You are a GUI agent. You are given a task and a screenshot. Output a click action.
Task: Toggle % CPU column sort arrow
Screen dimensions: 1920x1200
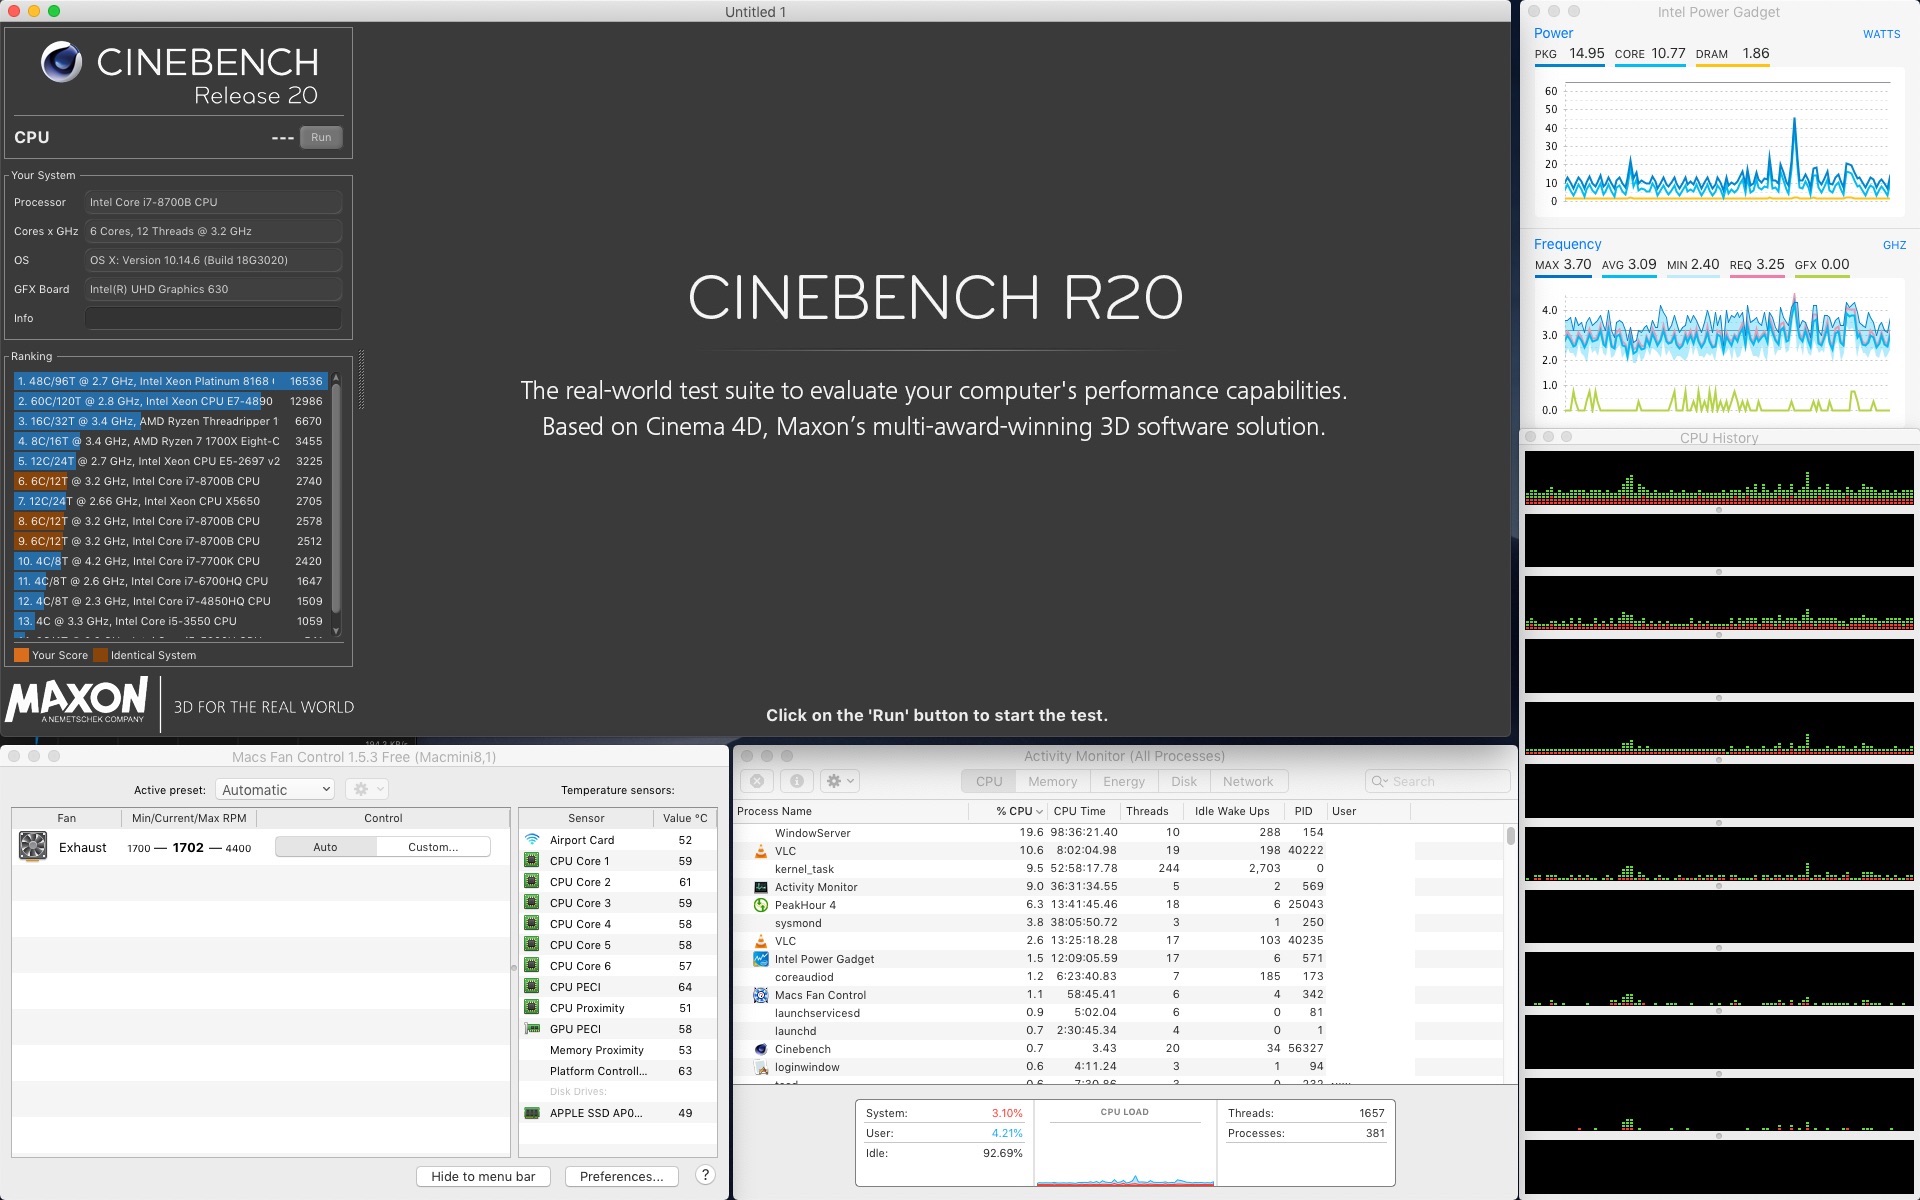[x=1039, y=811]
